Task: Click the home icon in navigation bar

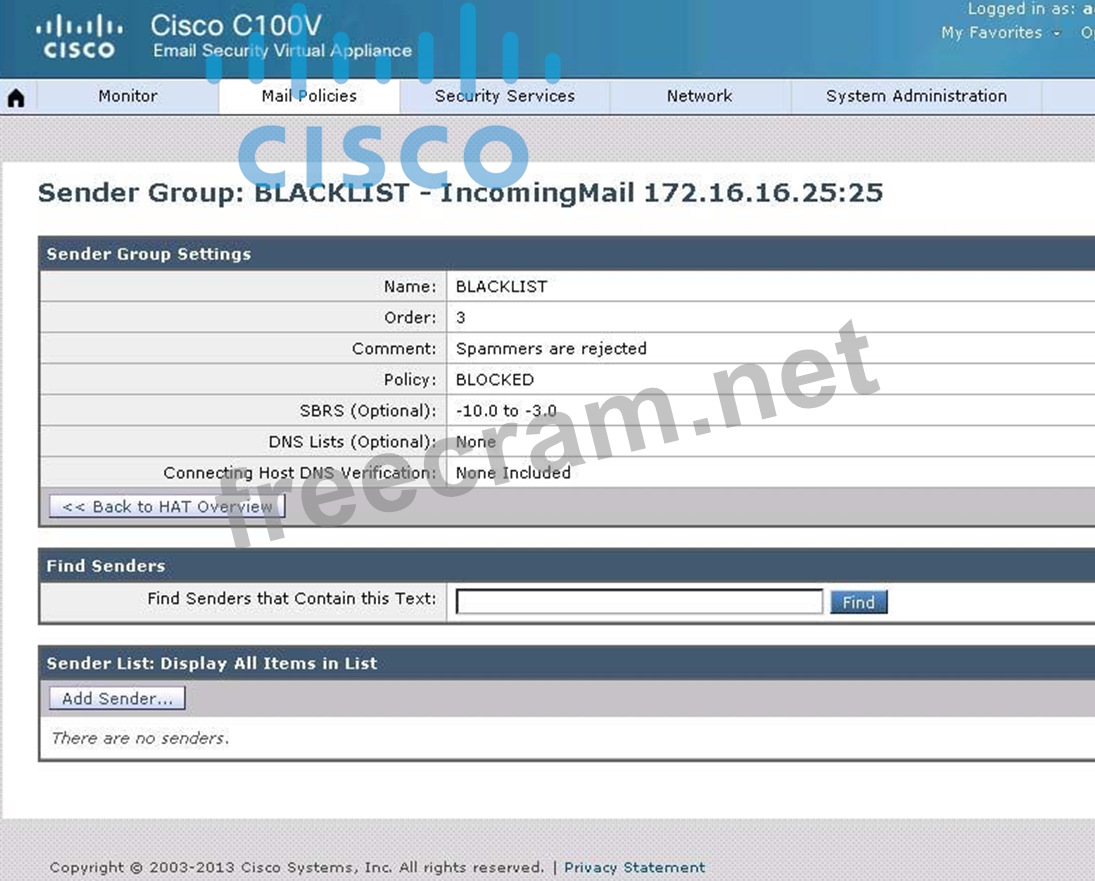Action: click(16, 97)
